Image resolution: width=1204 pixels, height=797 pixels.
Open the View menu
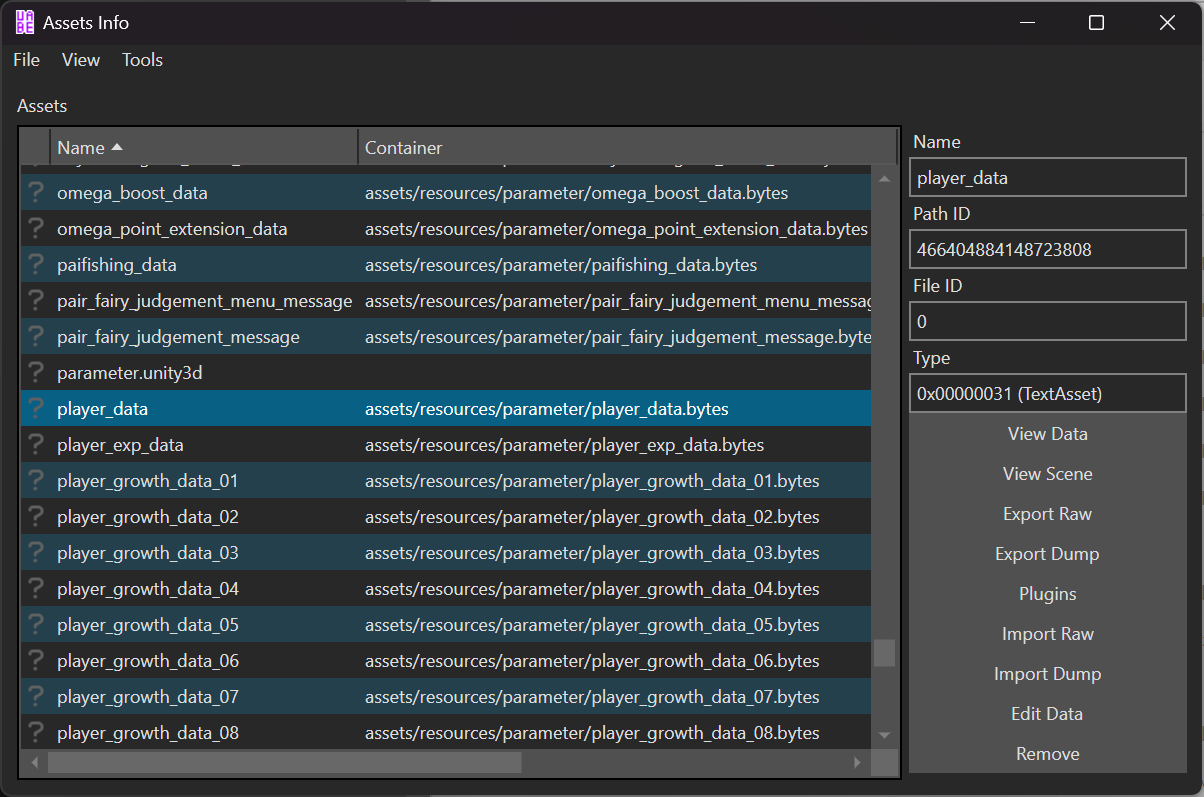(x=81, y=60)
